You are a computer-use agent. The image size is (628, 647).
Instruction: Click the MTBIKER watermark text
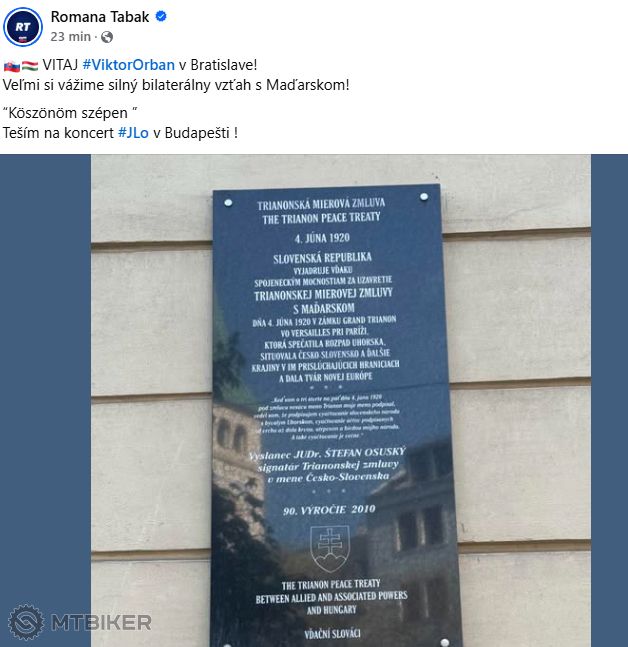coord(101,623)
